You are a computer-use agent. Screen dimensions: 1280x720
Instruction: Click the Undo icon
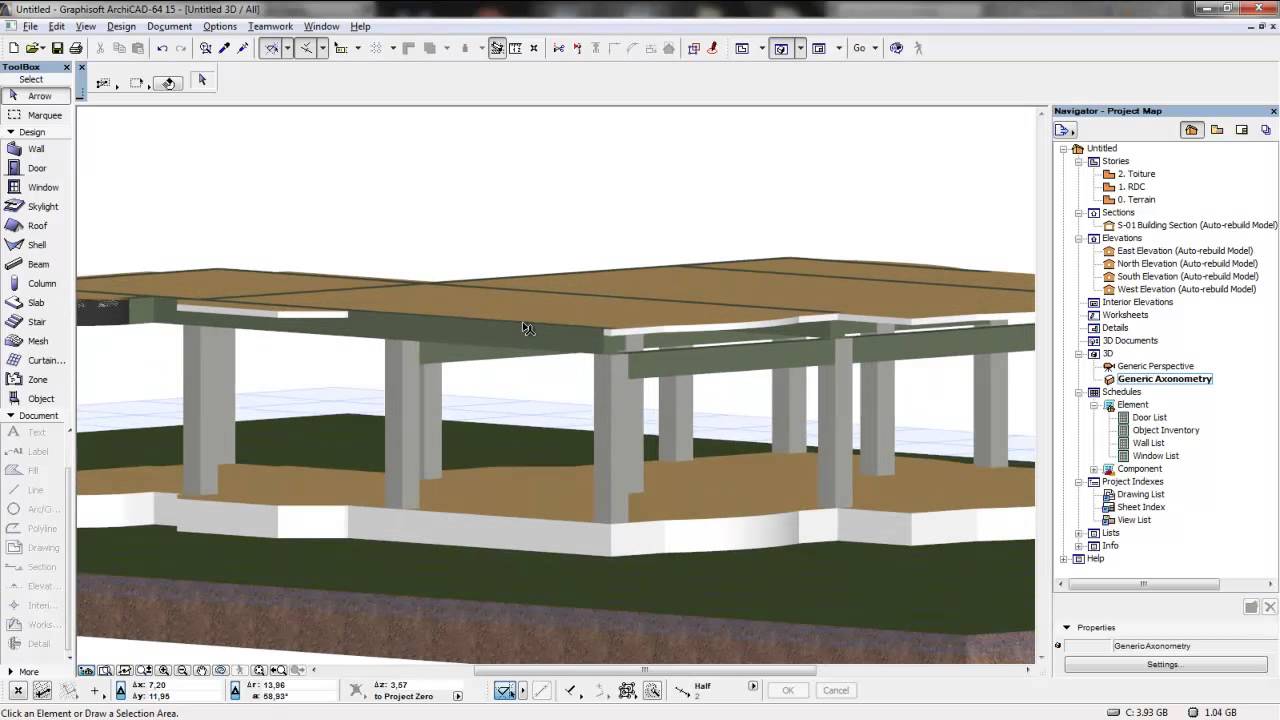pos(162,48)
